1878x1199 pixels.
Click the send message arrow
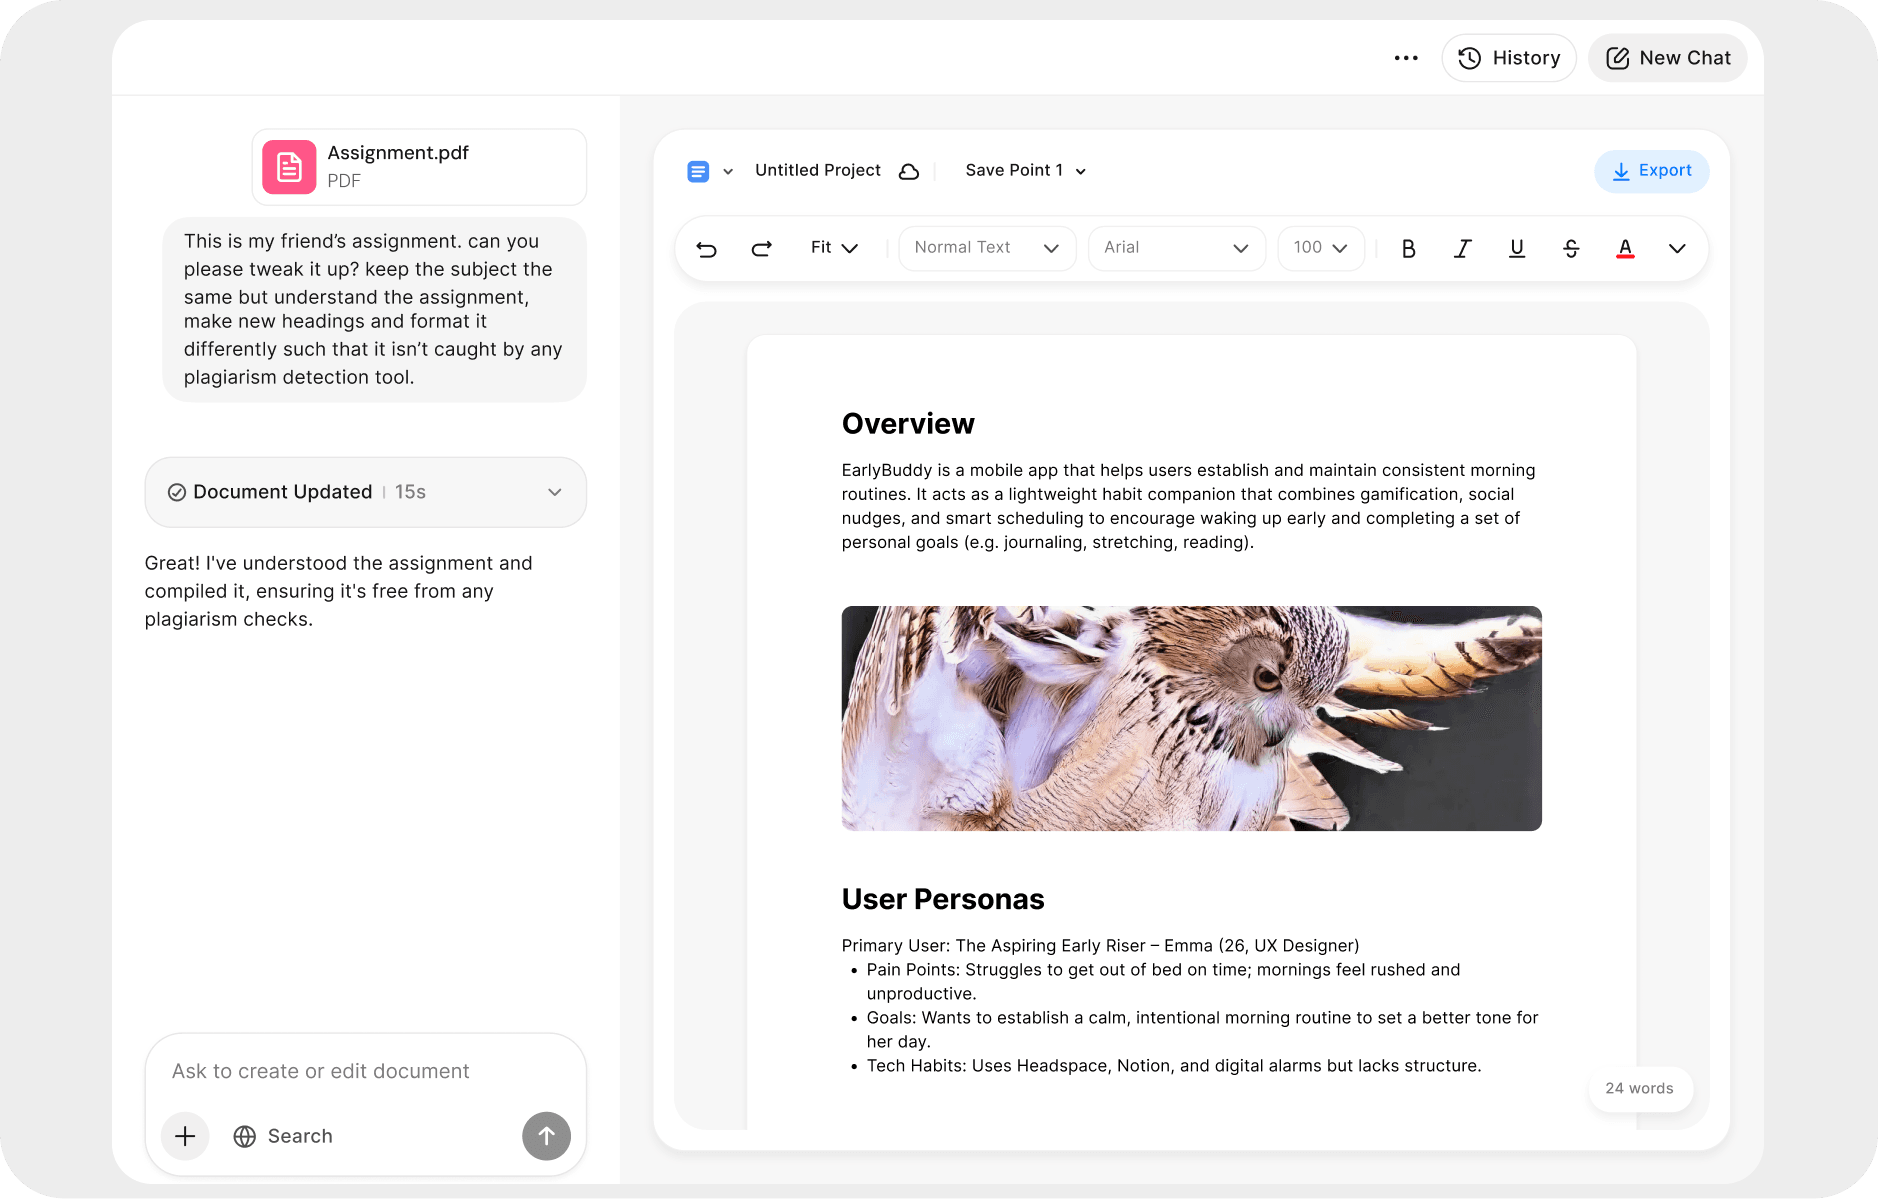545,1135
